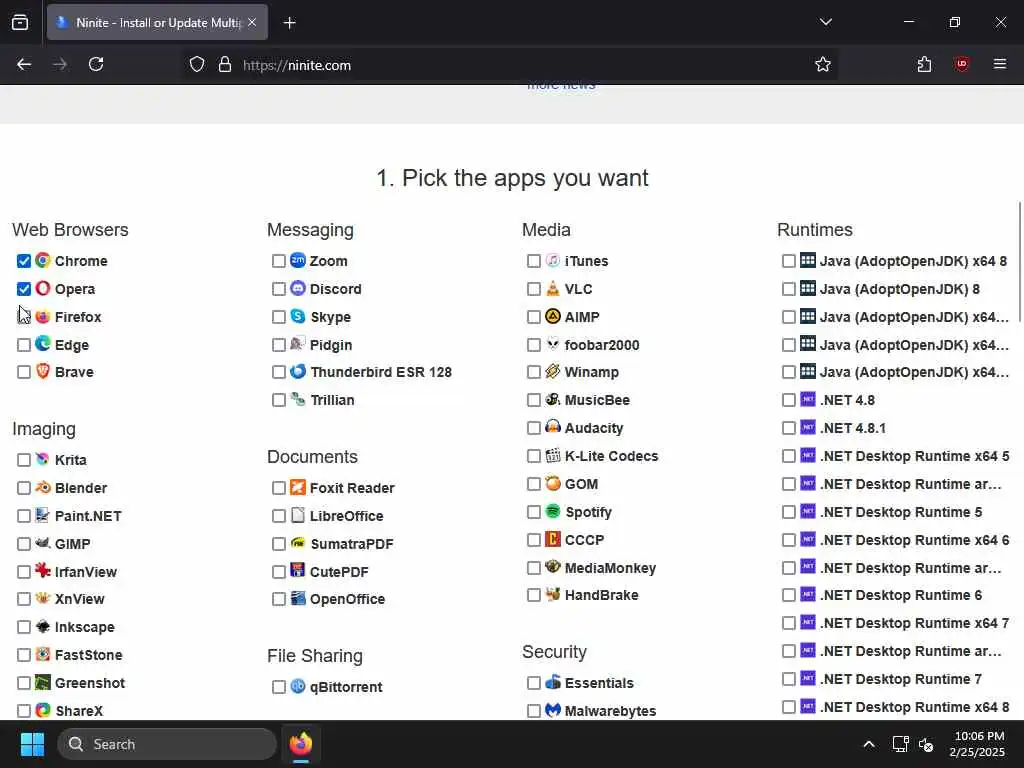Viewport: 1024px width, 768px height.
Task: Open the Windows Start menu
Action: pos(32,744)
